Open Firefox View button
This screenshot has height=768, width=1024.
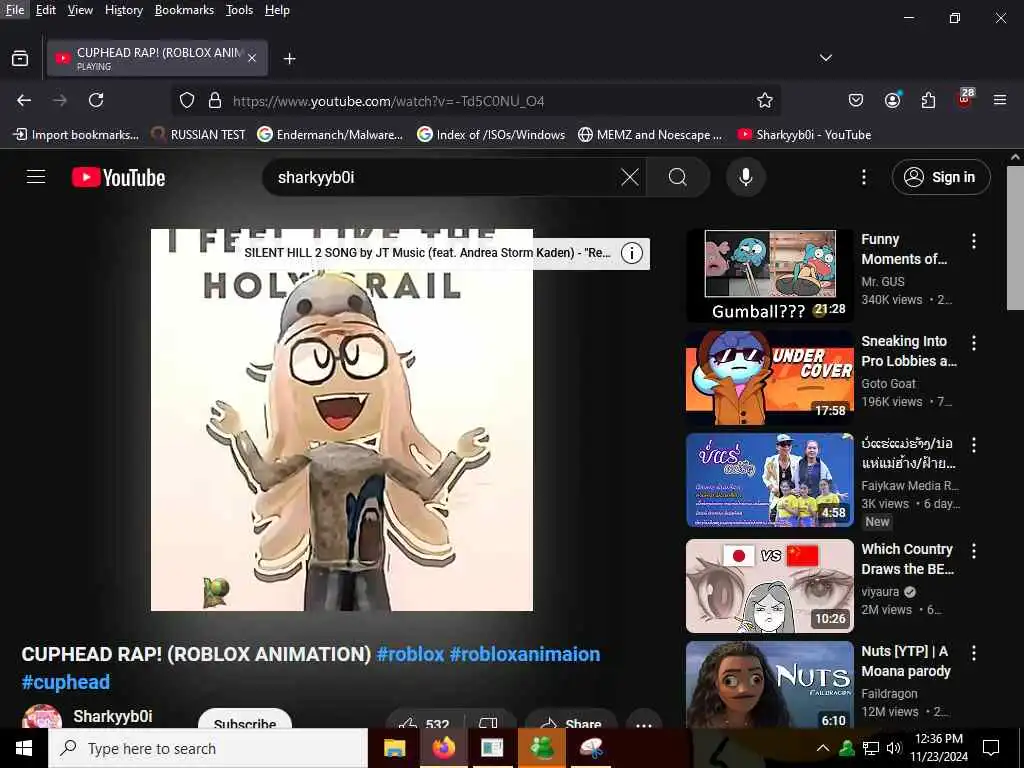[20, 59]
